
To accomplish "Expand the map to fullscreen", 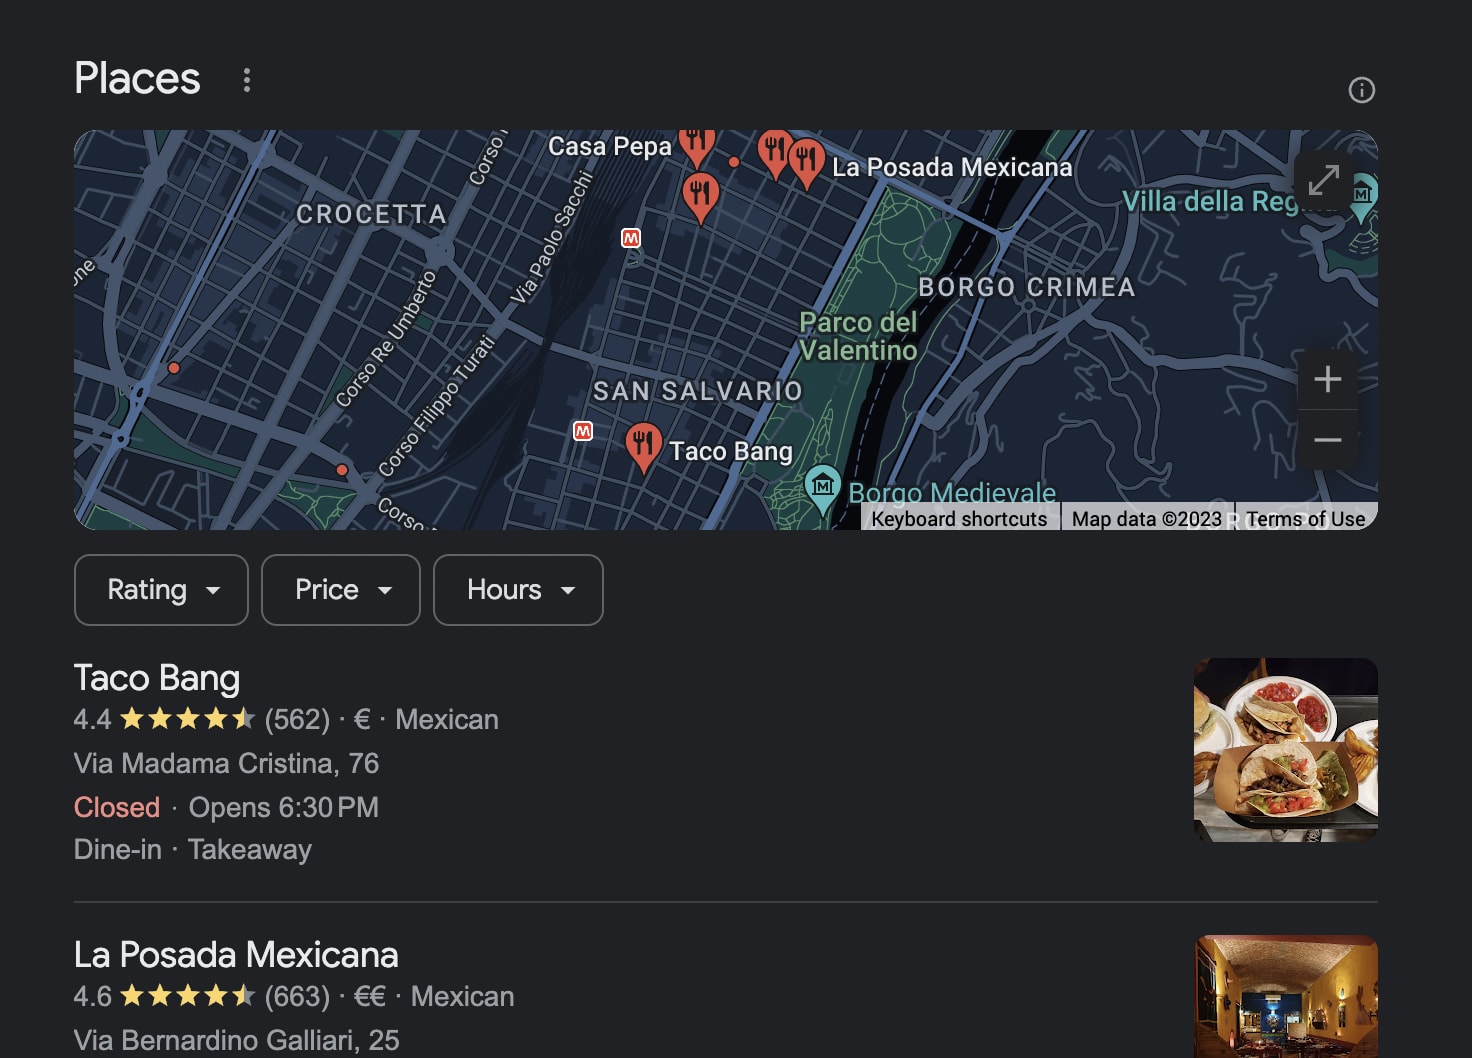I will (x=1324, y=180).
